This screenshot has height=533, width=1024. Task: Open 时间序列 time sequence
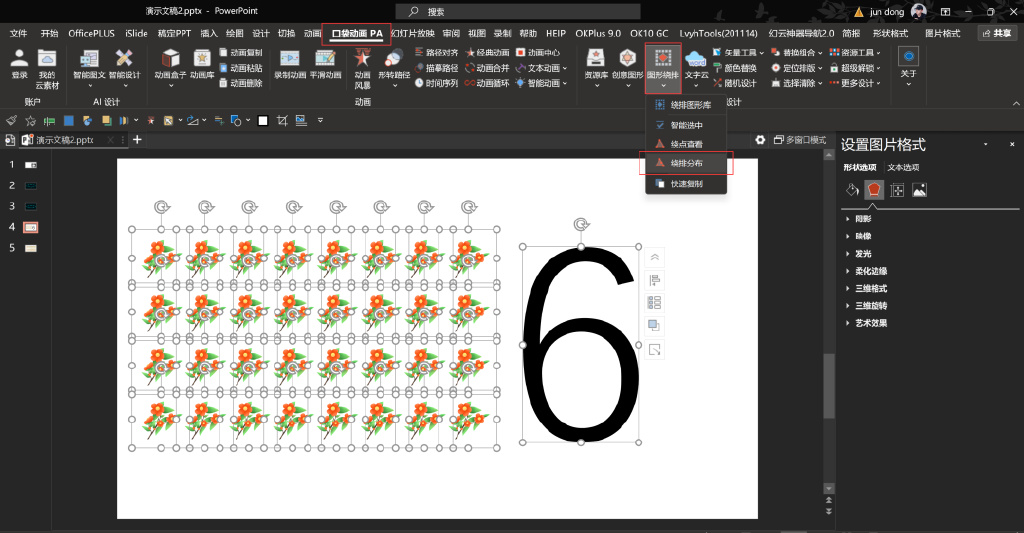pyautogui.click(x=436, y=83)
